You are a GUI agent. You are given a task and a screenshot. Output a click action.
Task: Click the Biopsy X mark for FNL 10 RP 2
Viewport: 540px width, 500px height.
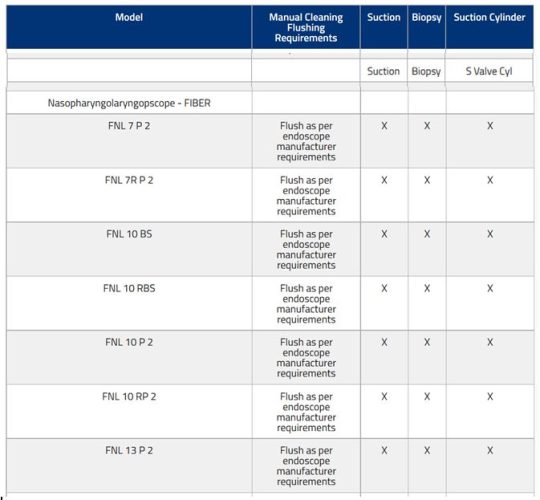click(x=427, y=396)
